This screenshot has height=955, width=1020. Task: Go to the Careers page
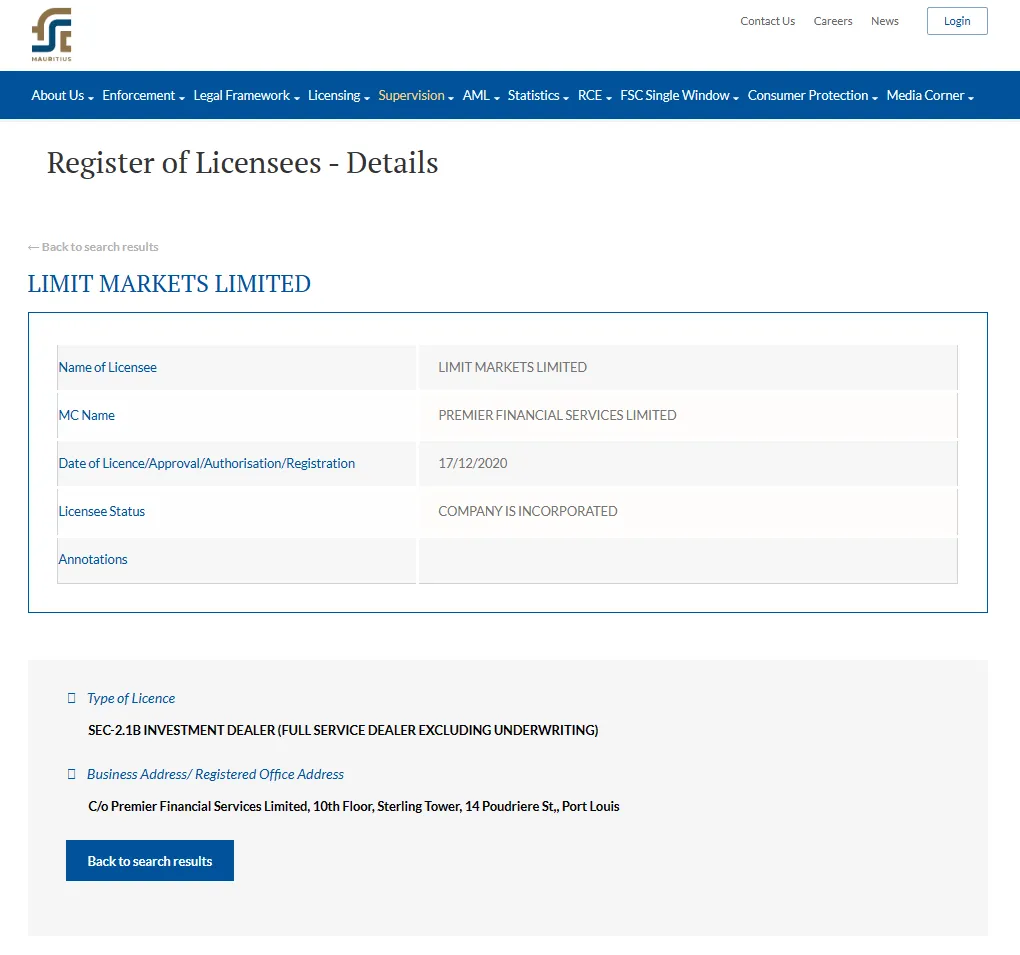click(833, 21)
